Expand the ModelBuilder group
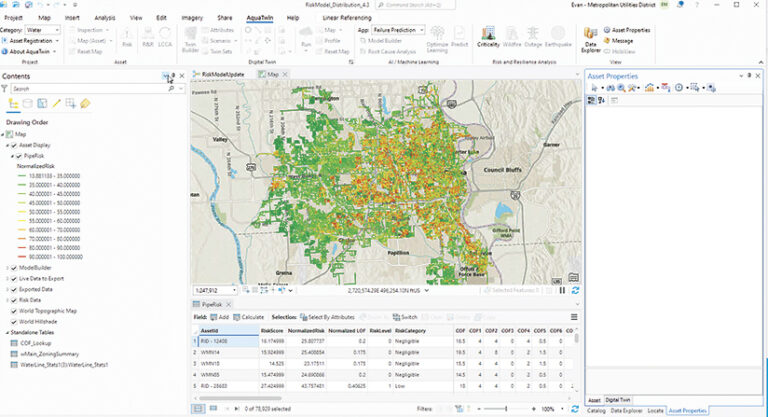Screen dimensions: 768x417 [x=7, y=268]
